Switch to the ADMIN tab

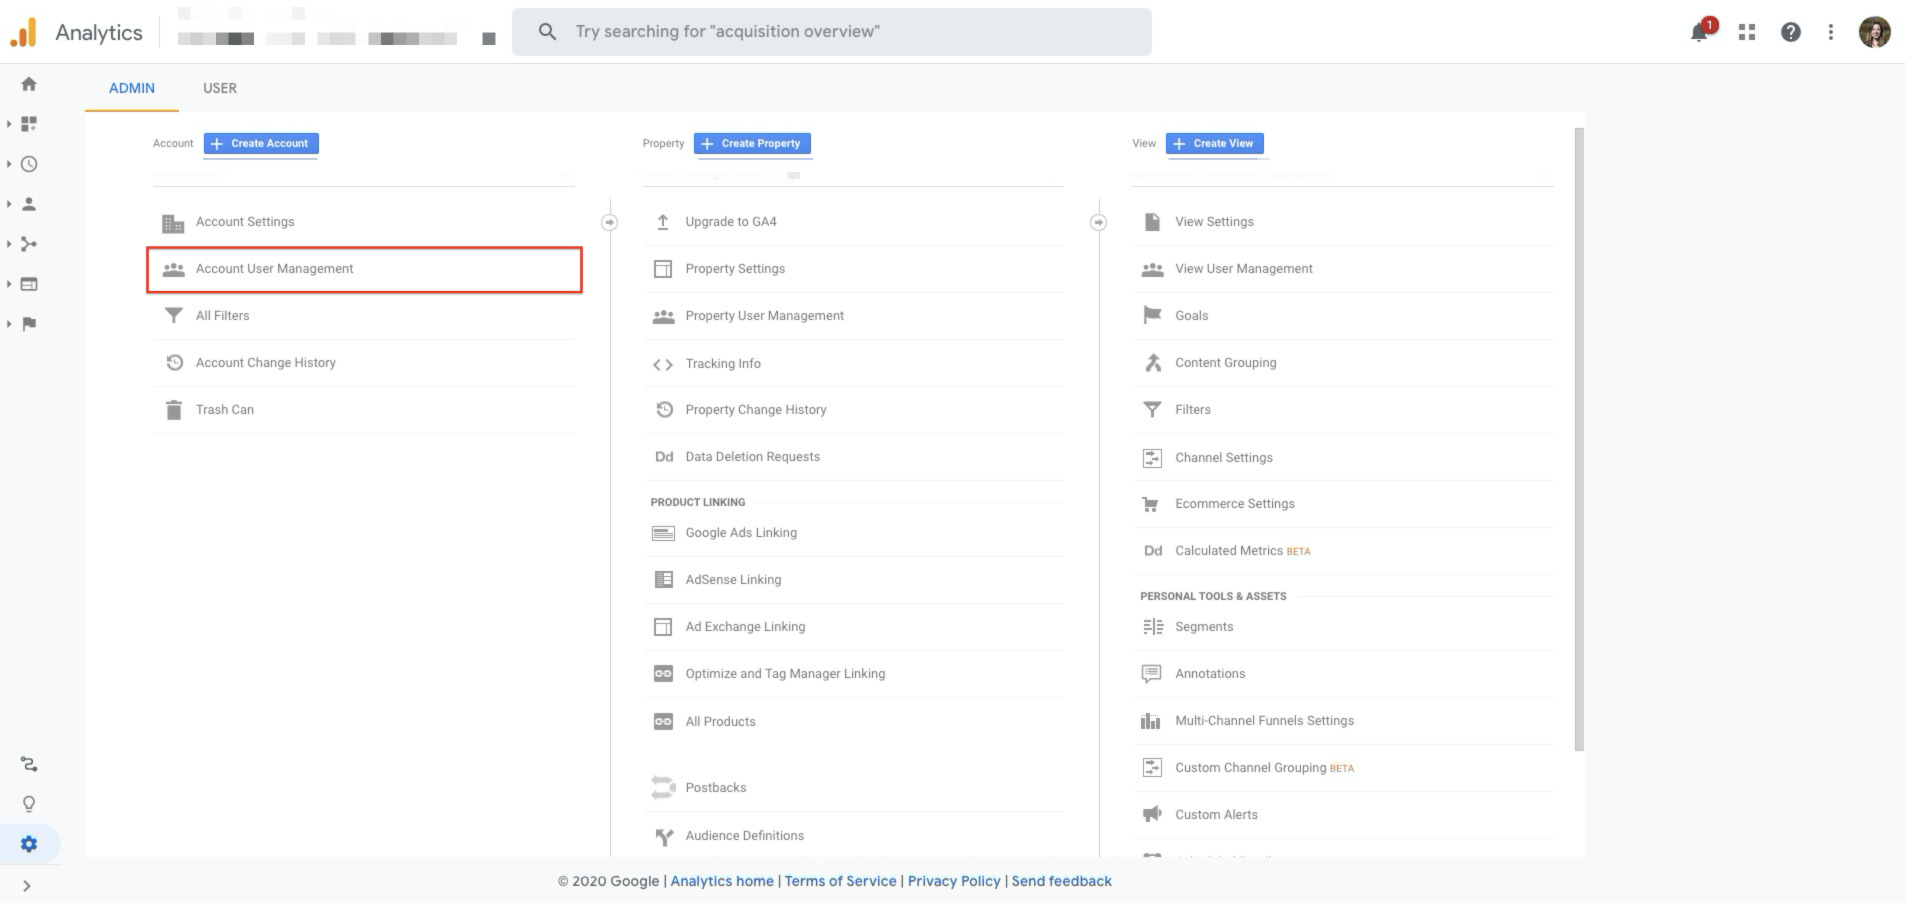click(x=132, y=88)
